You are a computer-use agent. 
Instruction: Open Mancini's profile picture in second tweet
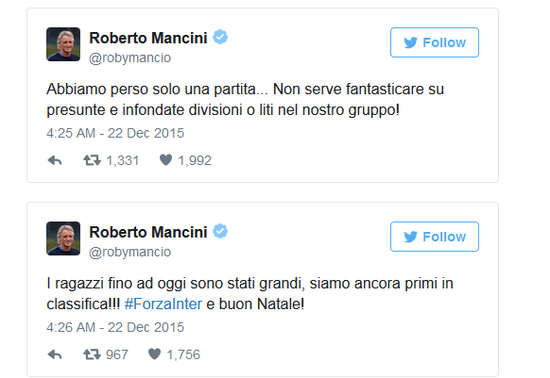[x=63, y=238]
